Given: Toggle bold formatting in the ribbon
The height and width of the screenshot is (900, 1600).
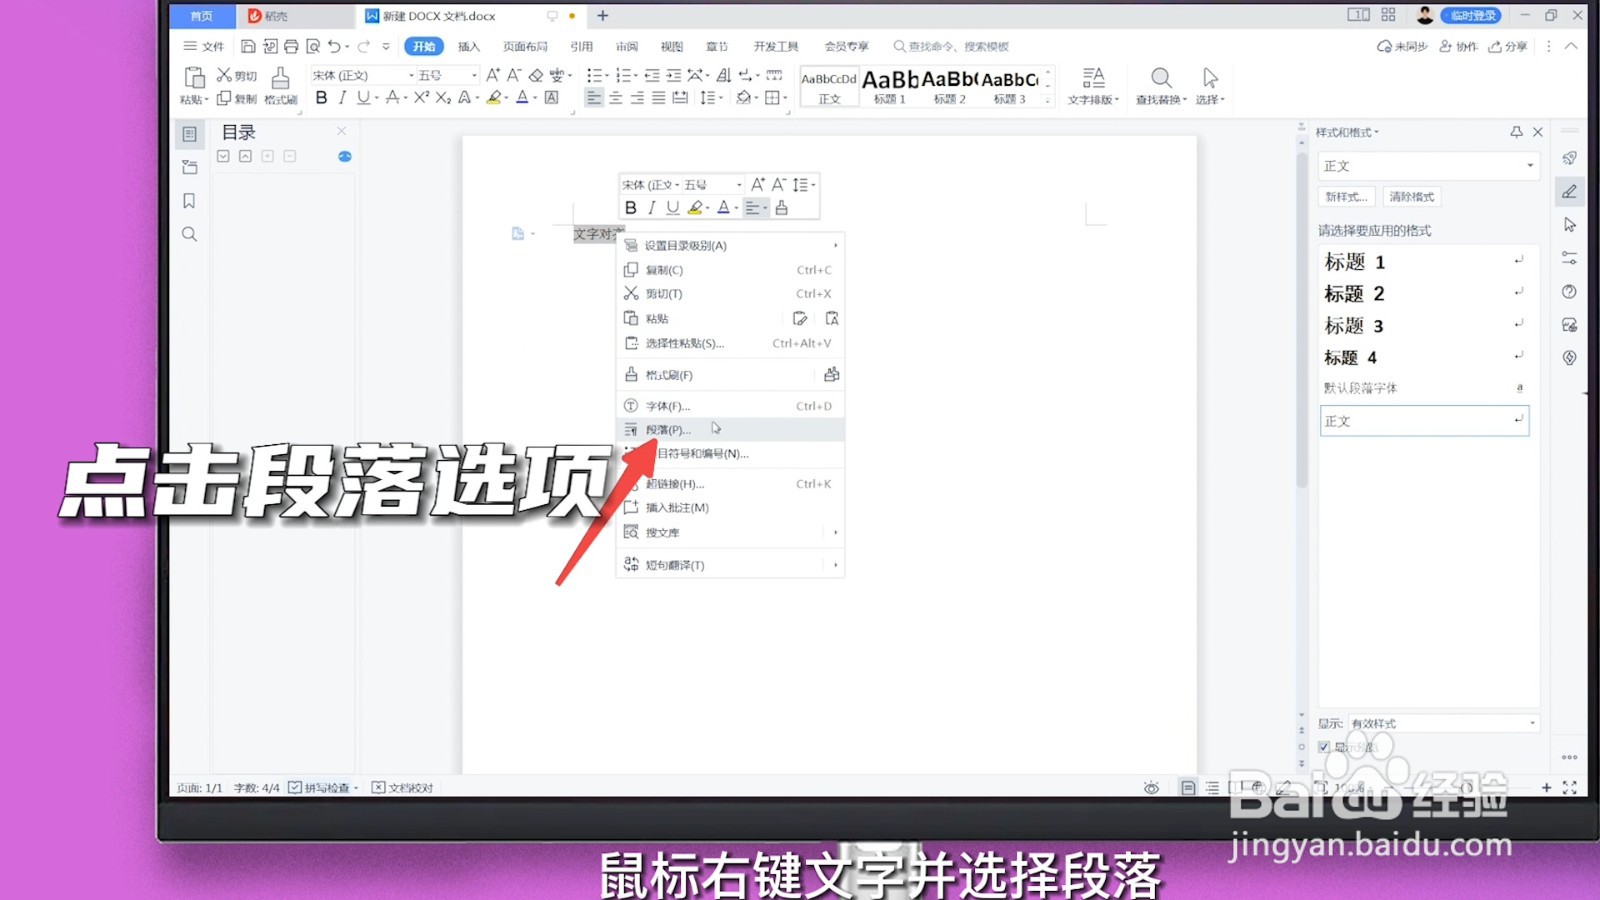Looking at the screenshot, I should point(321,98).
